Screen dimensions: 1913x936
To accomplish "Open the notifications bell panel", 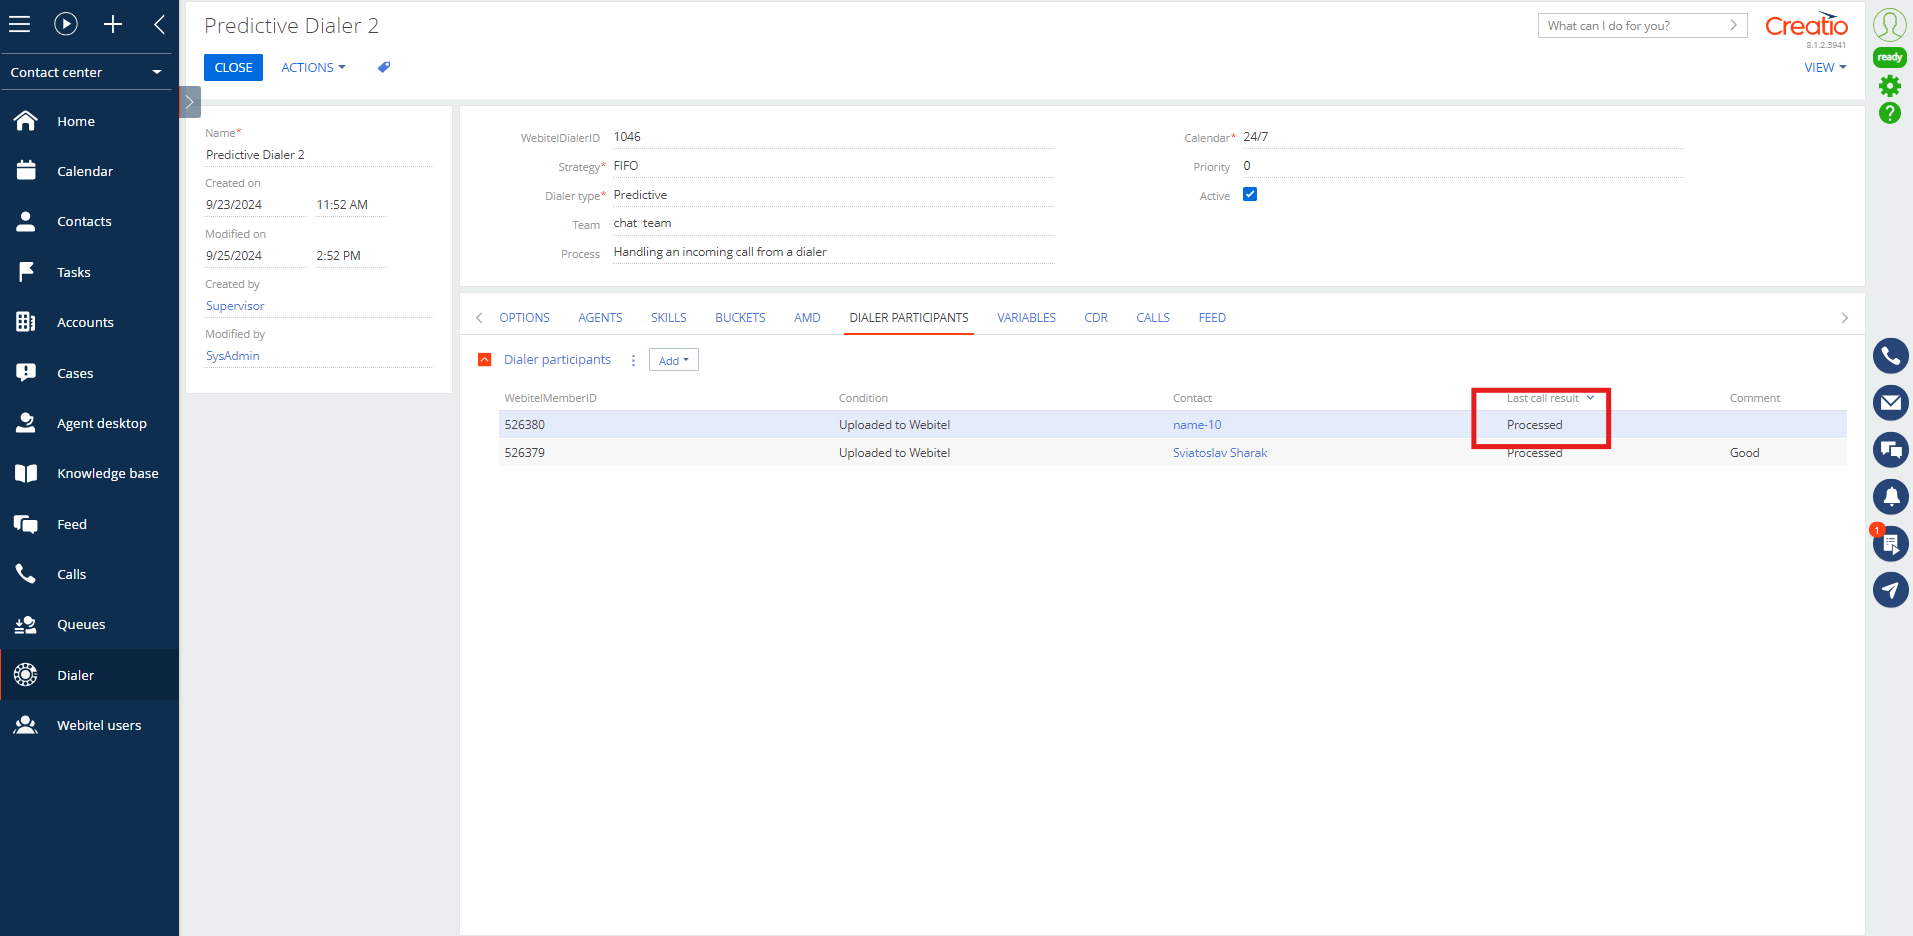I will pos(1890,496).
